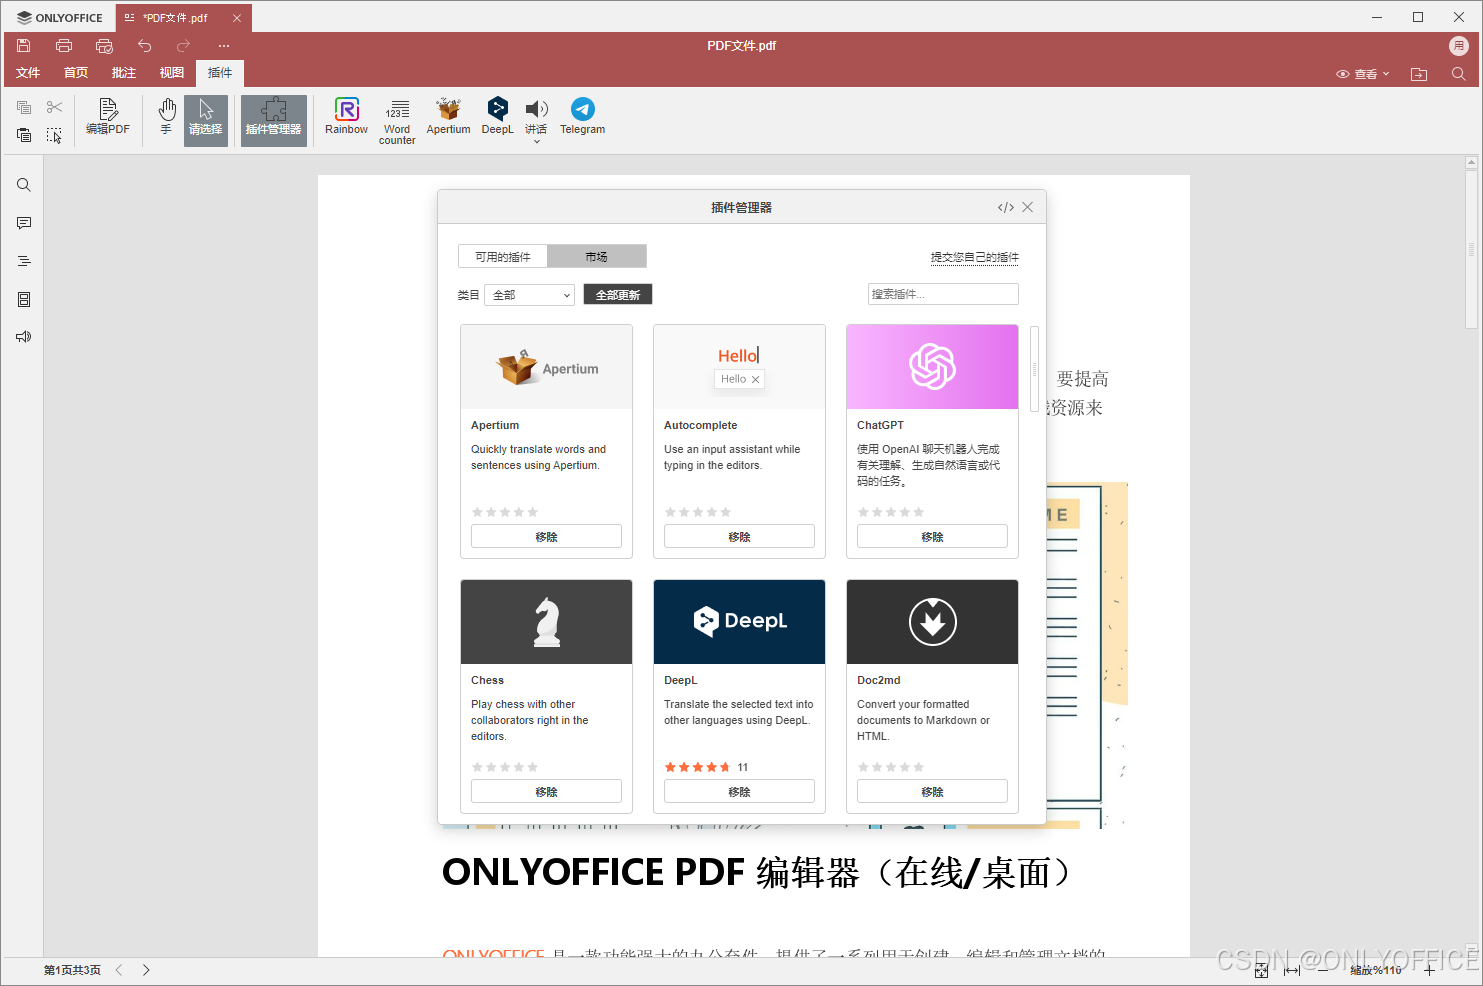Open the ChatGPT plugin card image
The image size is (1483, 986).
coord(932,367)
